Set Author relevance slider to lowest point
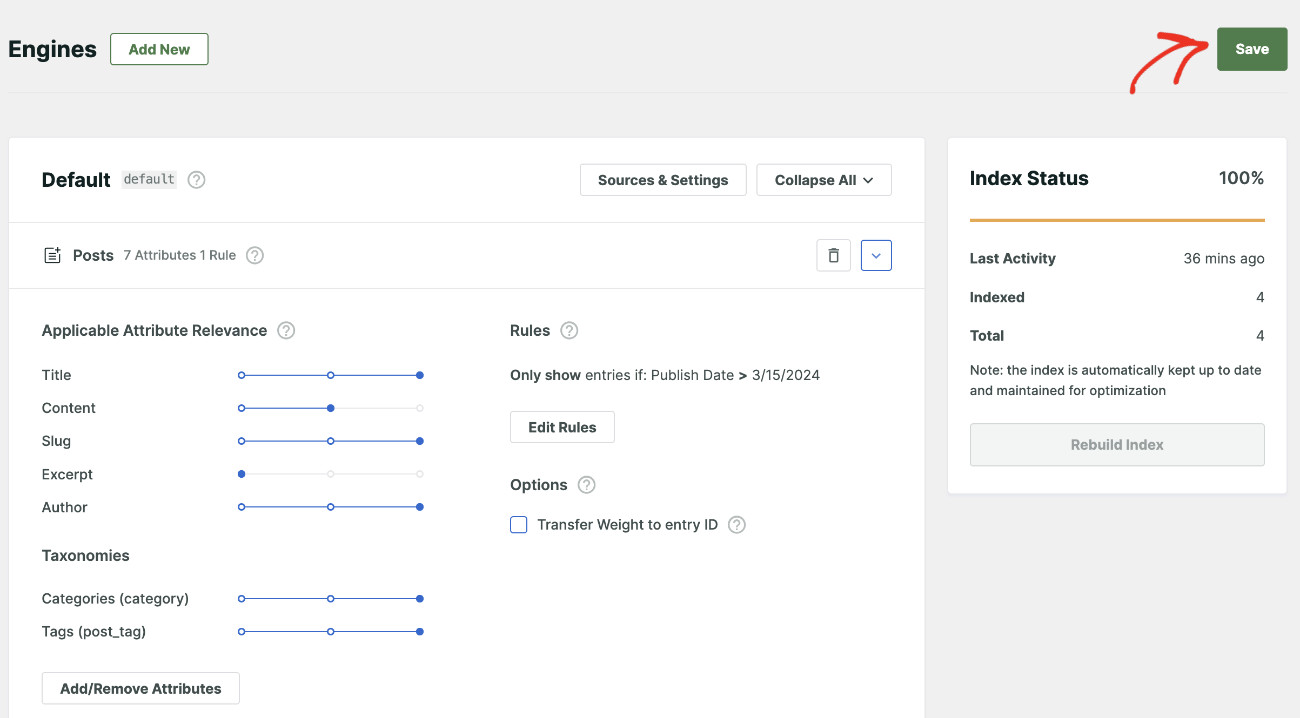This screenshot has width=1300, height=718. pos(242,507)
